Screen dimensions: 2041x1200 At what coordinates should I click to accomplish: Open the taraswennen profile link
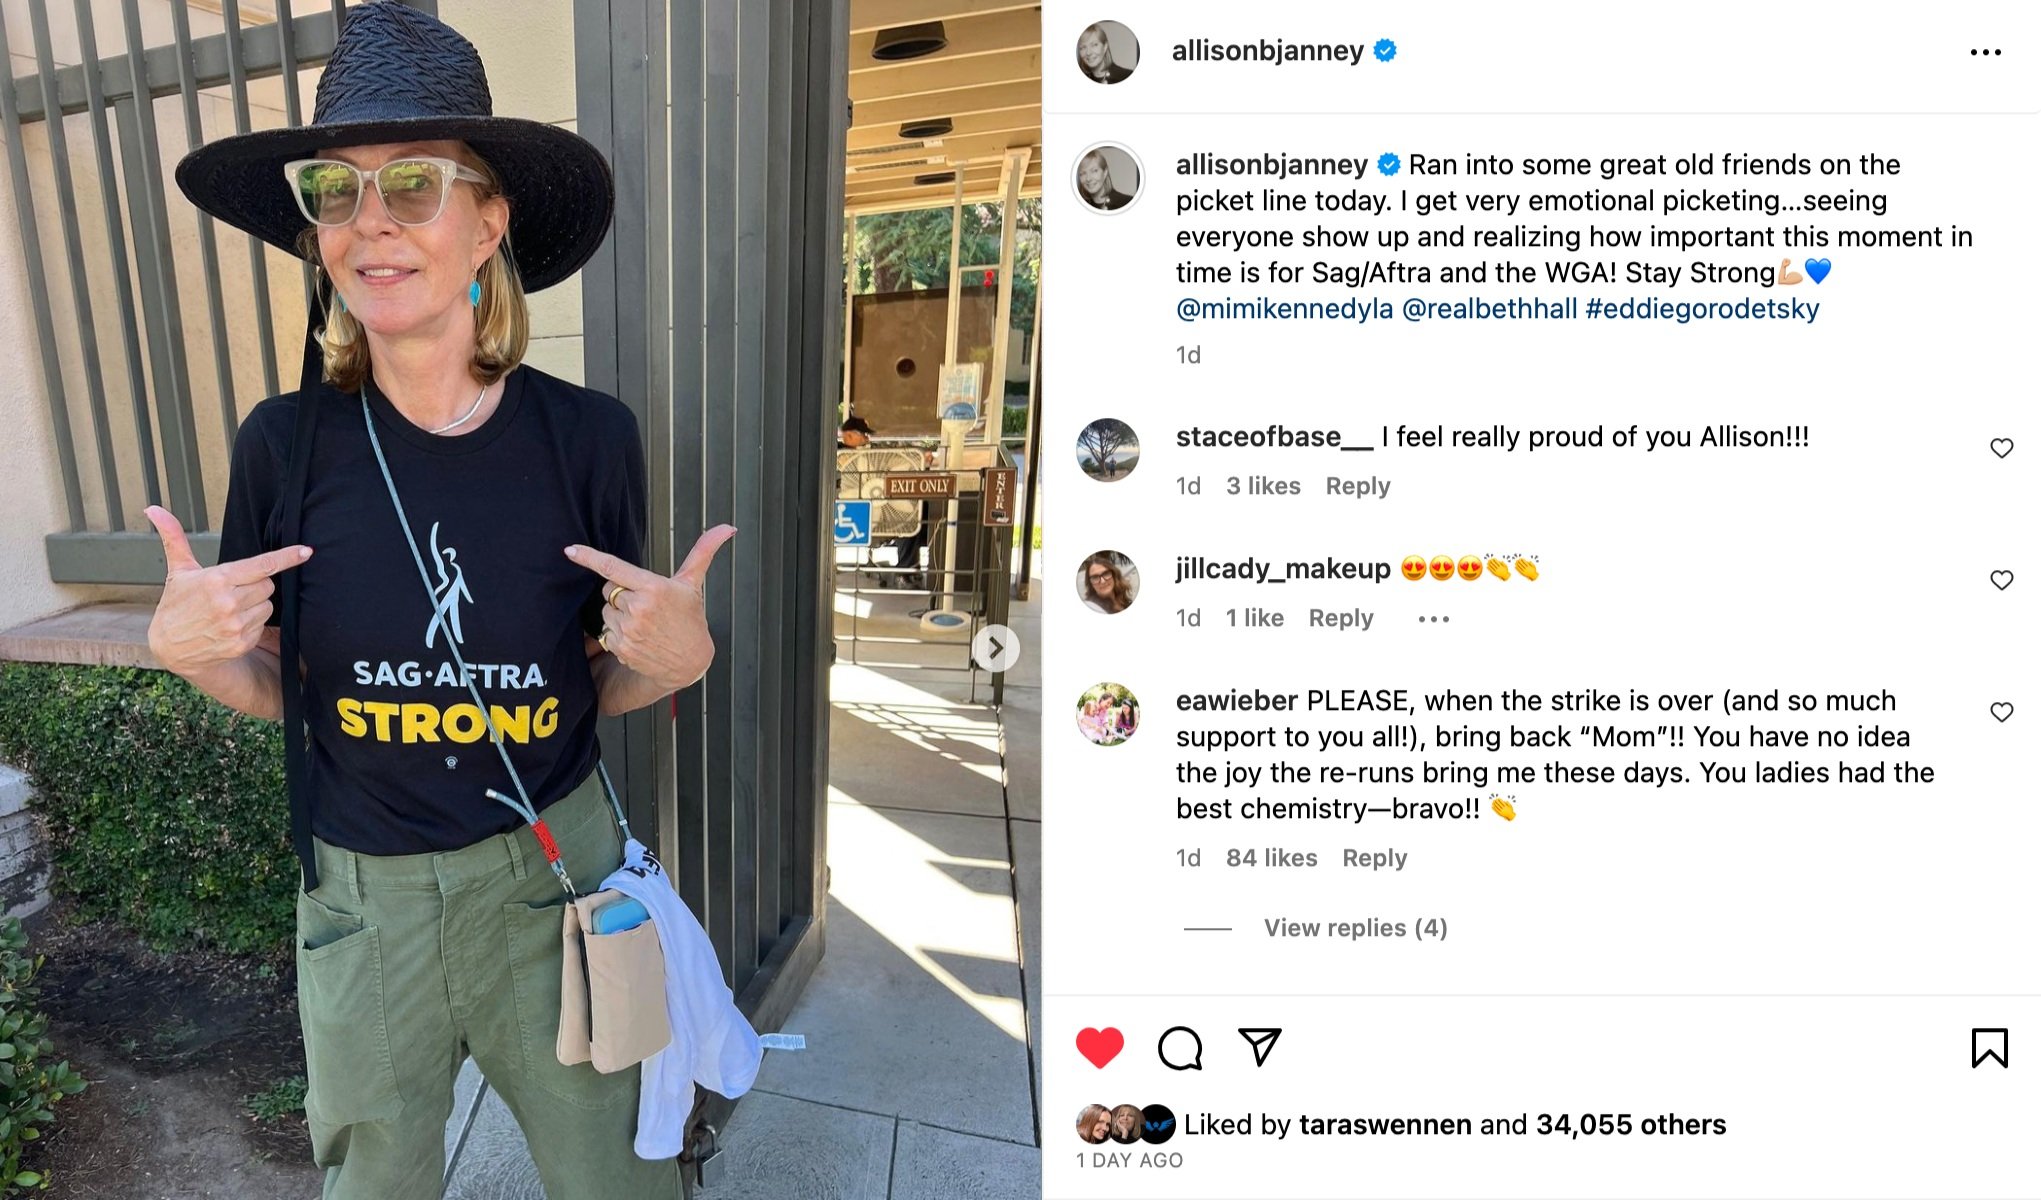tap(1385, 1125)
